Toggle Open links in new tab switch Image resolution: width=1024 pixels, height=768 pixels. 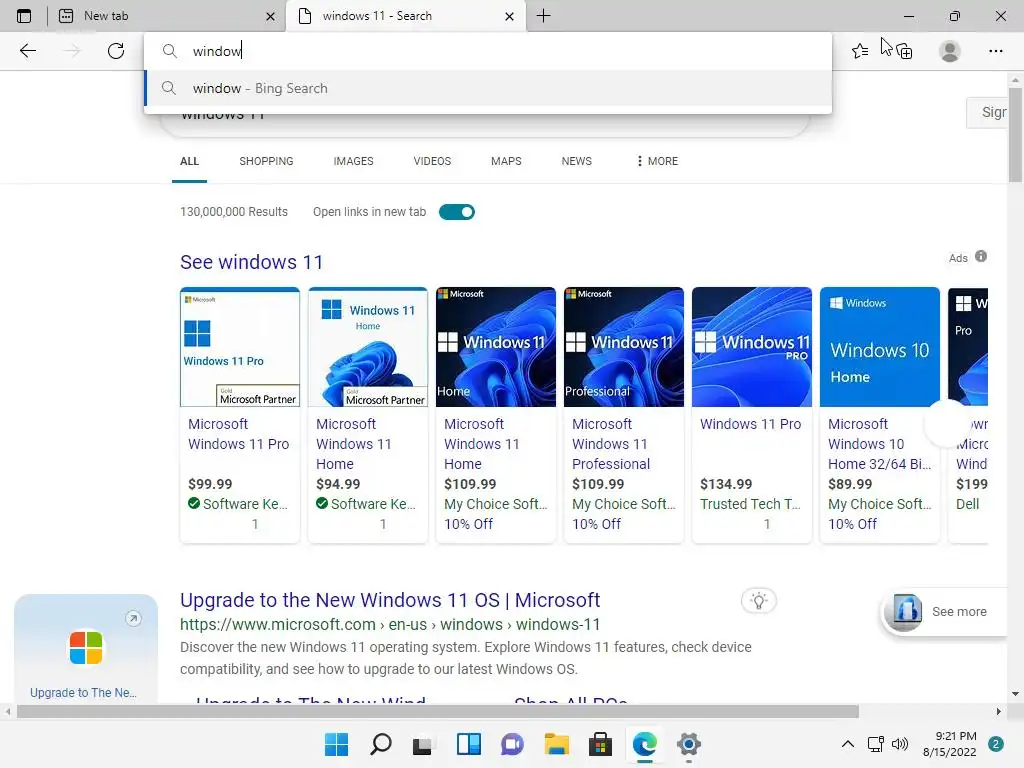pos(456,212)
